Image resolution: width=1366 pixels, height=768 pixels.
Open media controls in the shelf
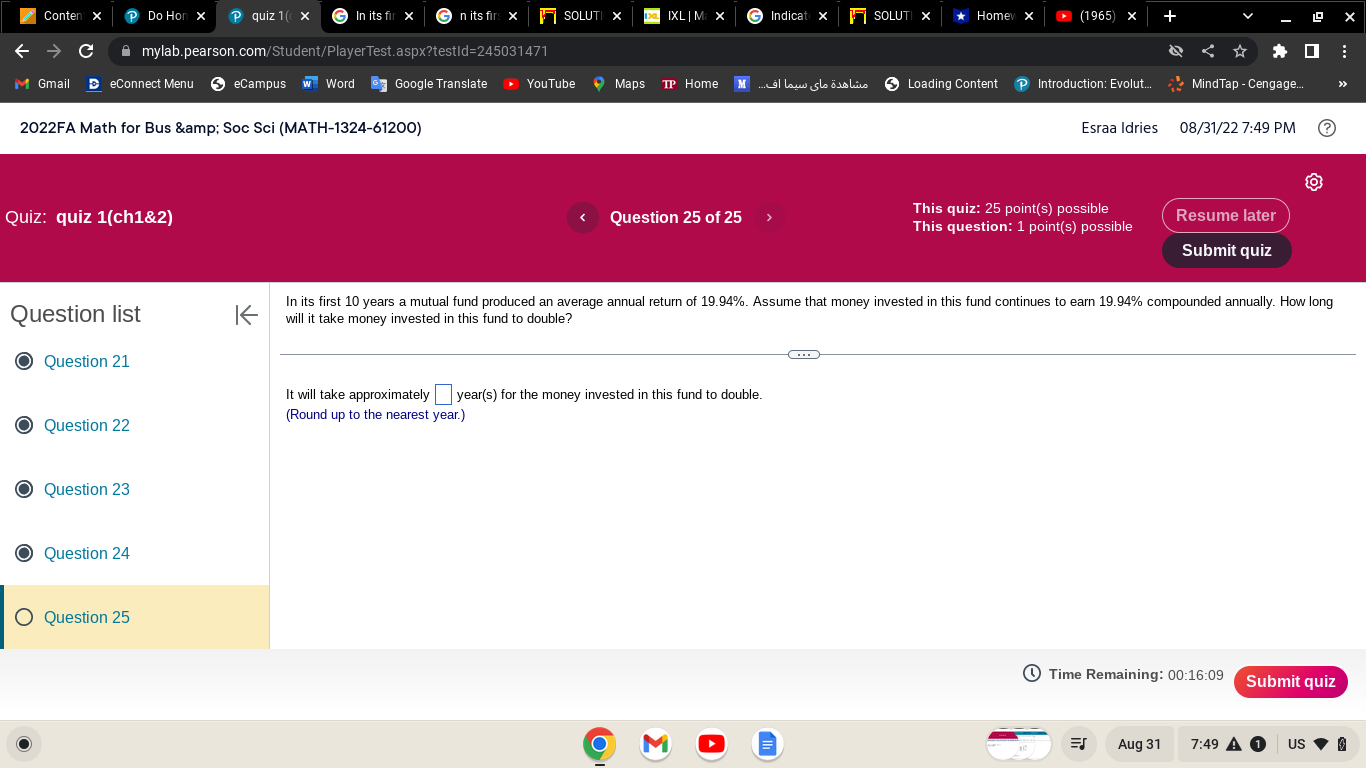(x=1078, y=744)
